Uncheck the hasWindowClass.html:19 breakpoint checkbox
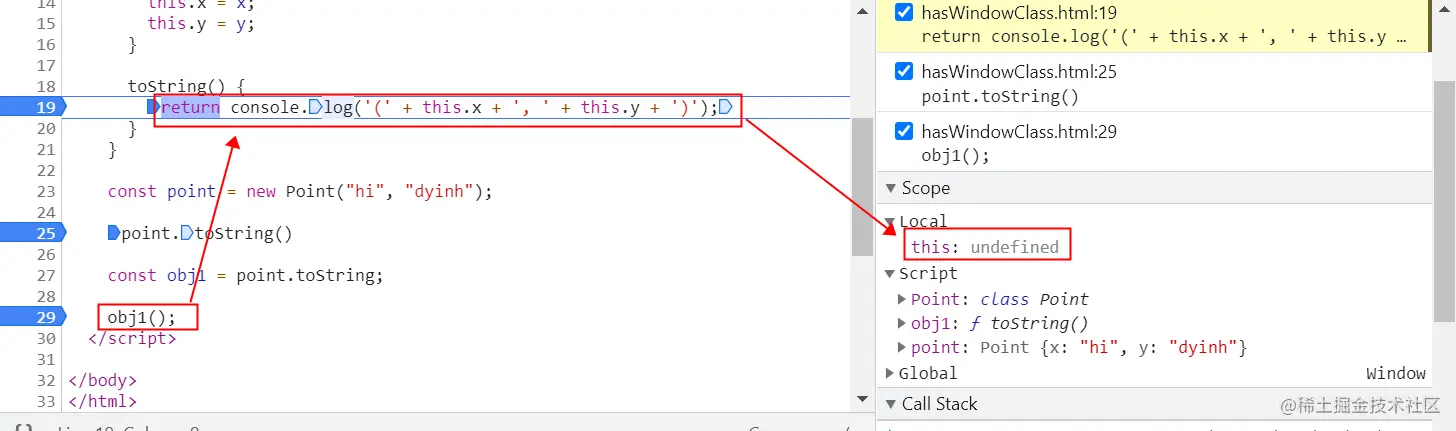The height and width of the screenshot is (431, 1456). coord(904,13)
